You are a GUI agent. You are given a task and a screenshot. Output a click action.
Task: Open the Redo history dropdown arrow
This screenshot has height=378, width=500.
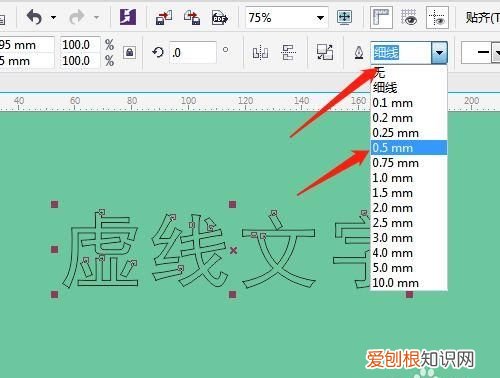[96, 17]
